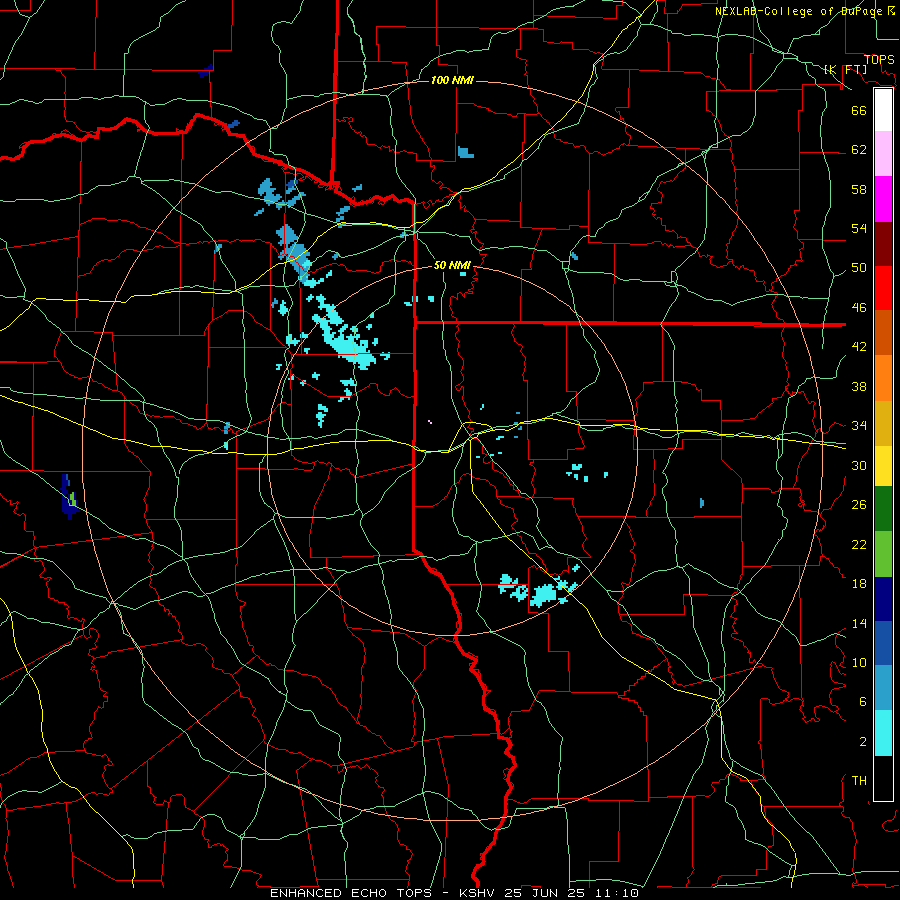Click the 54 value on the legend
This screenshot has height=900, width=900.
(859, 228)
